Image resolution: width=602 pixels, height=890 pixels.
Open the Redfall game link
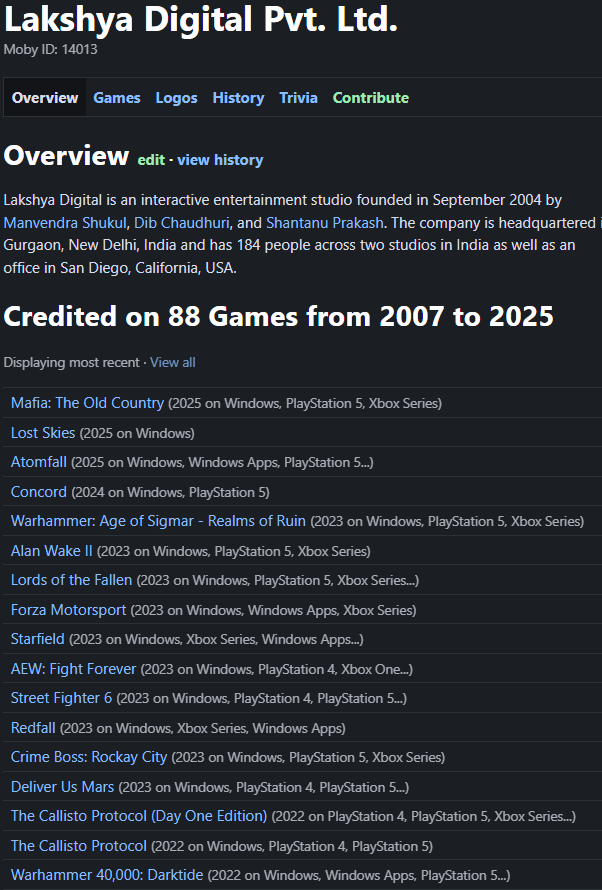tap(33, 728)
